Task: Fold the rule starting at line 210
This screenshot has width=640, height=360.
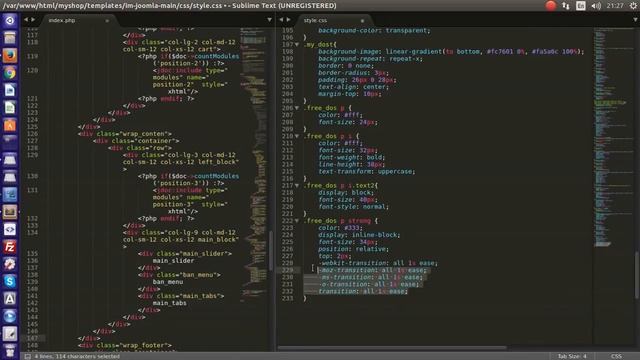Action: 297,136
